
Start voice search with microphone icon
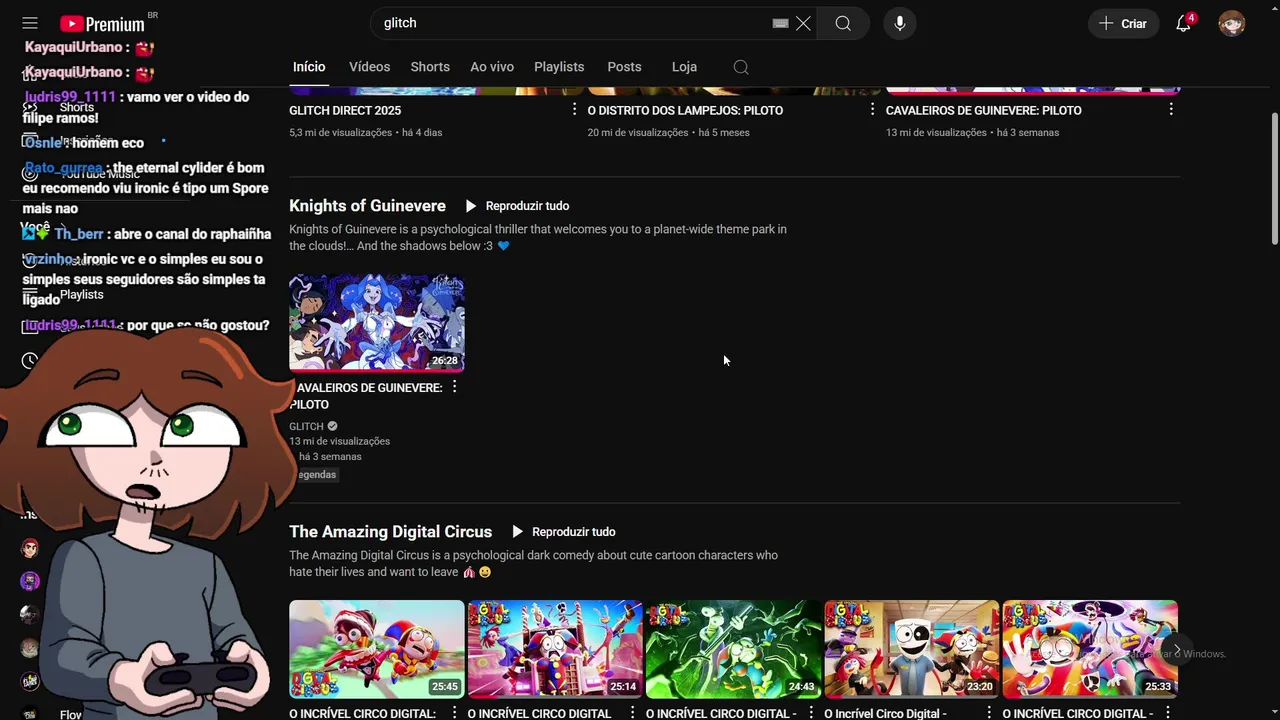coord(900,23)
